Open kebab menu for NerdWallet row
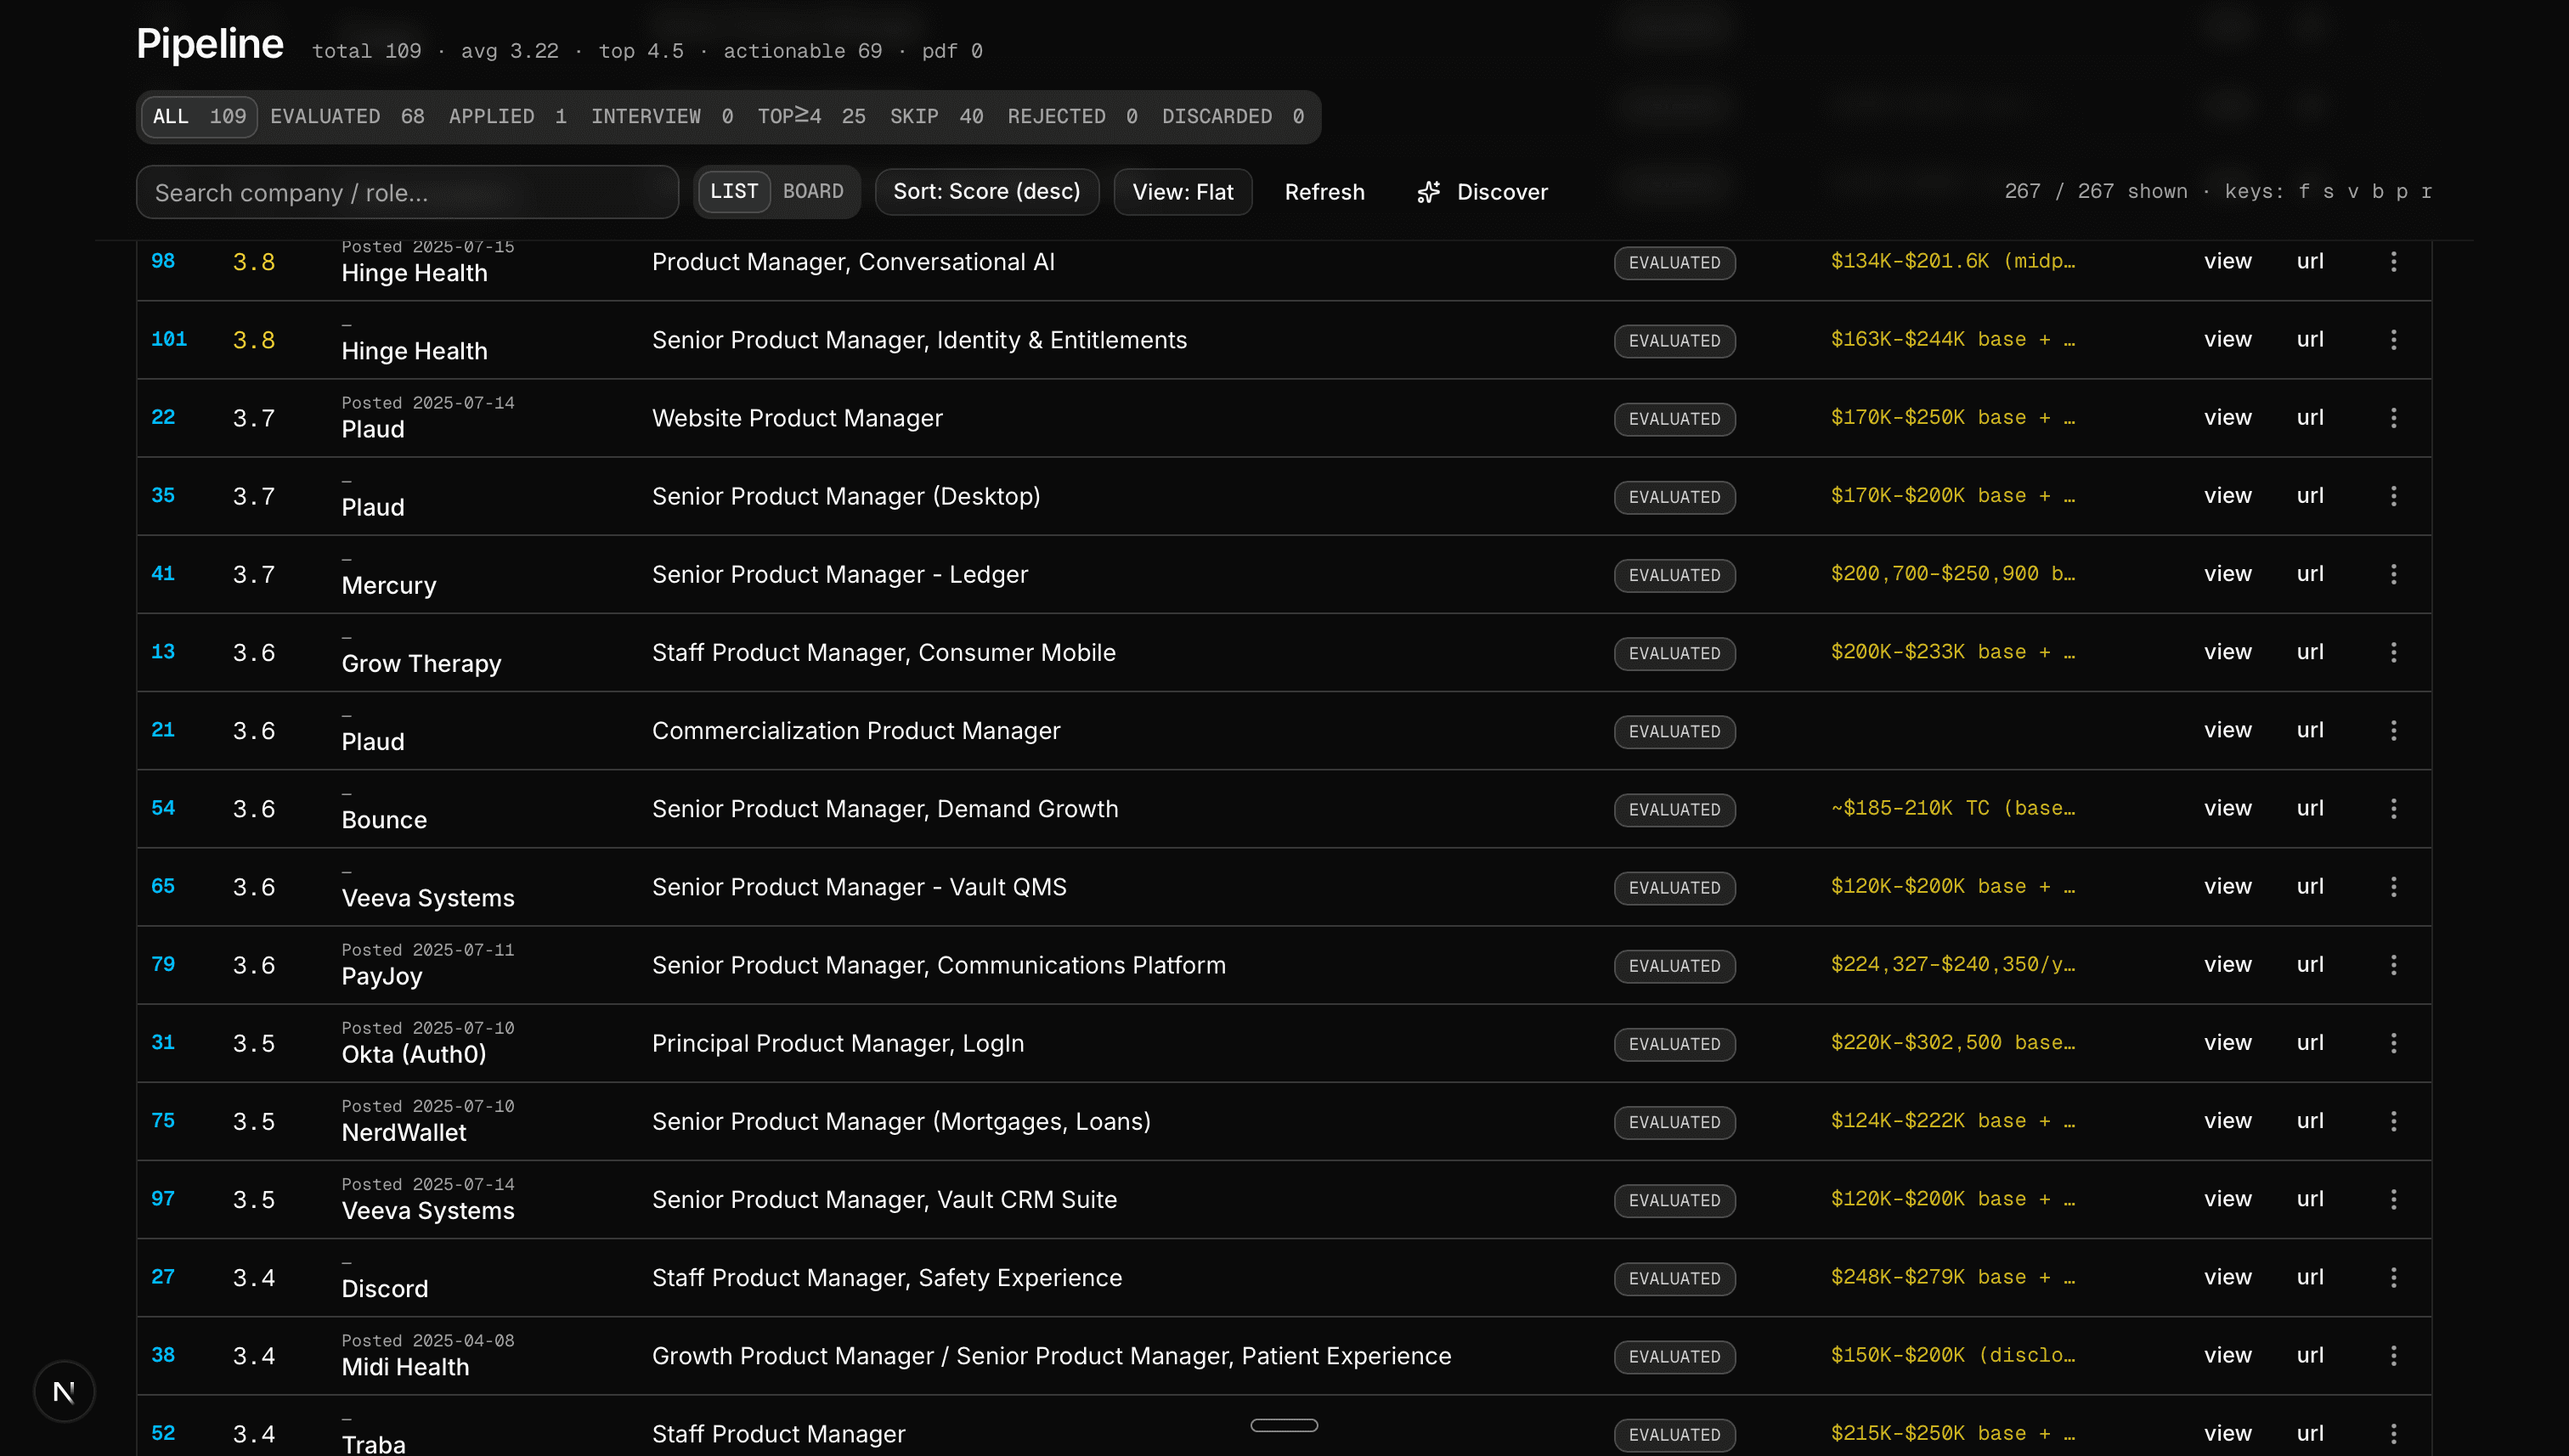This screenshot has width=2569, height=1456. tap(2393, 1121)
